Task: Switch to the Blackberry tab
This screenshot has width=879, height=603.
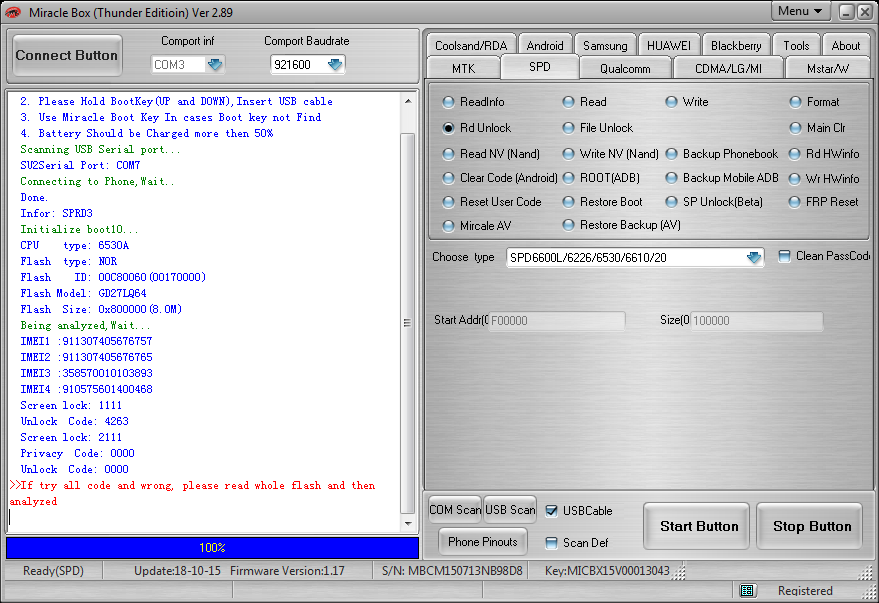Action: (x=736, y=45)
